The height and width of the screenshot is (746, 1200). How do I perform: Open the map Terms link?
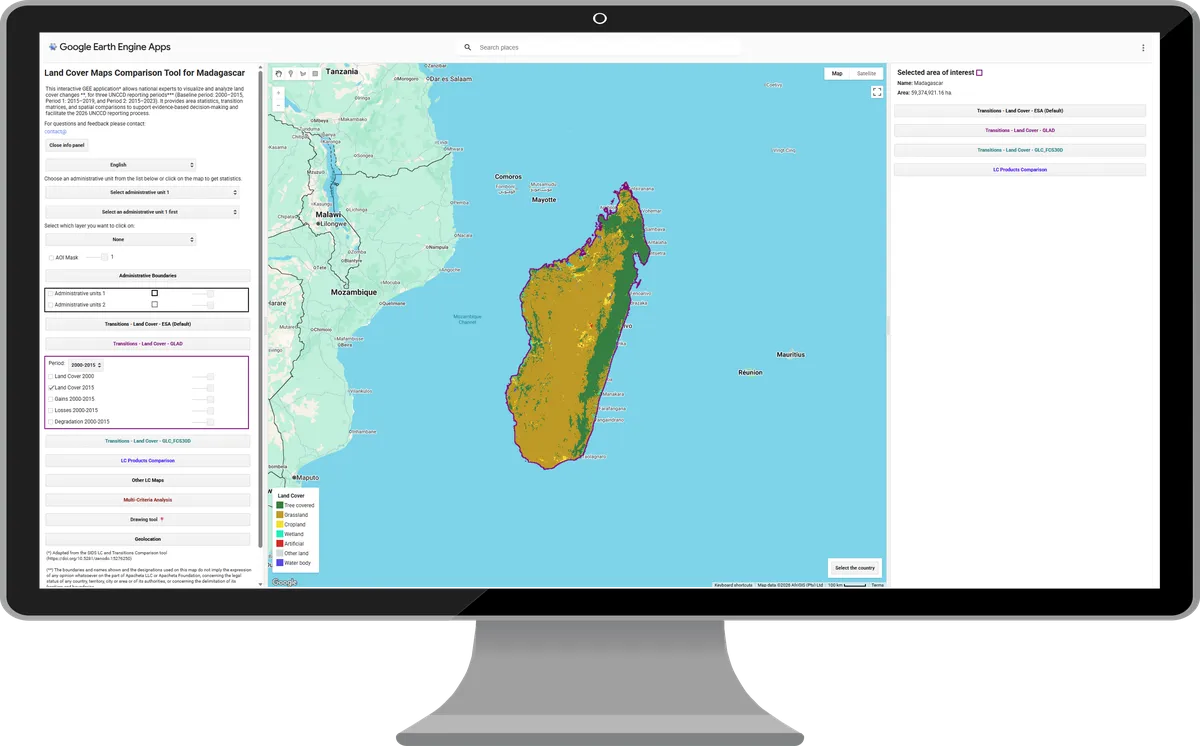click(877, 585)
